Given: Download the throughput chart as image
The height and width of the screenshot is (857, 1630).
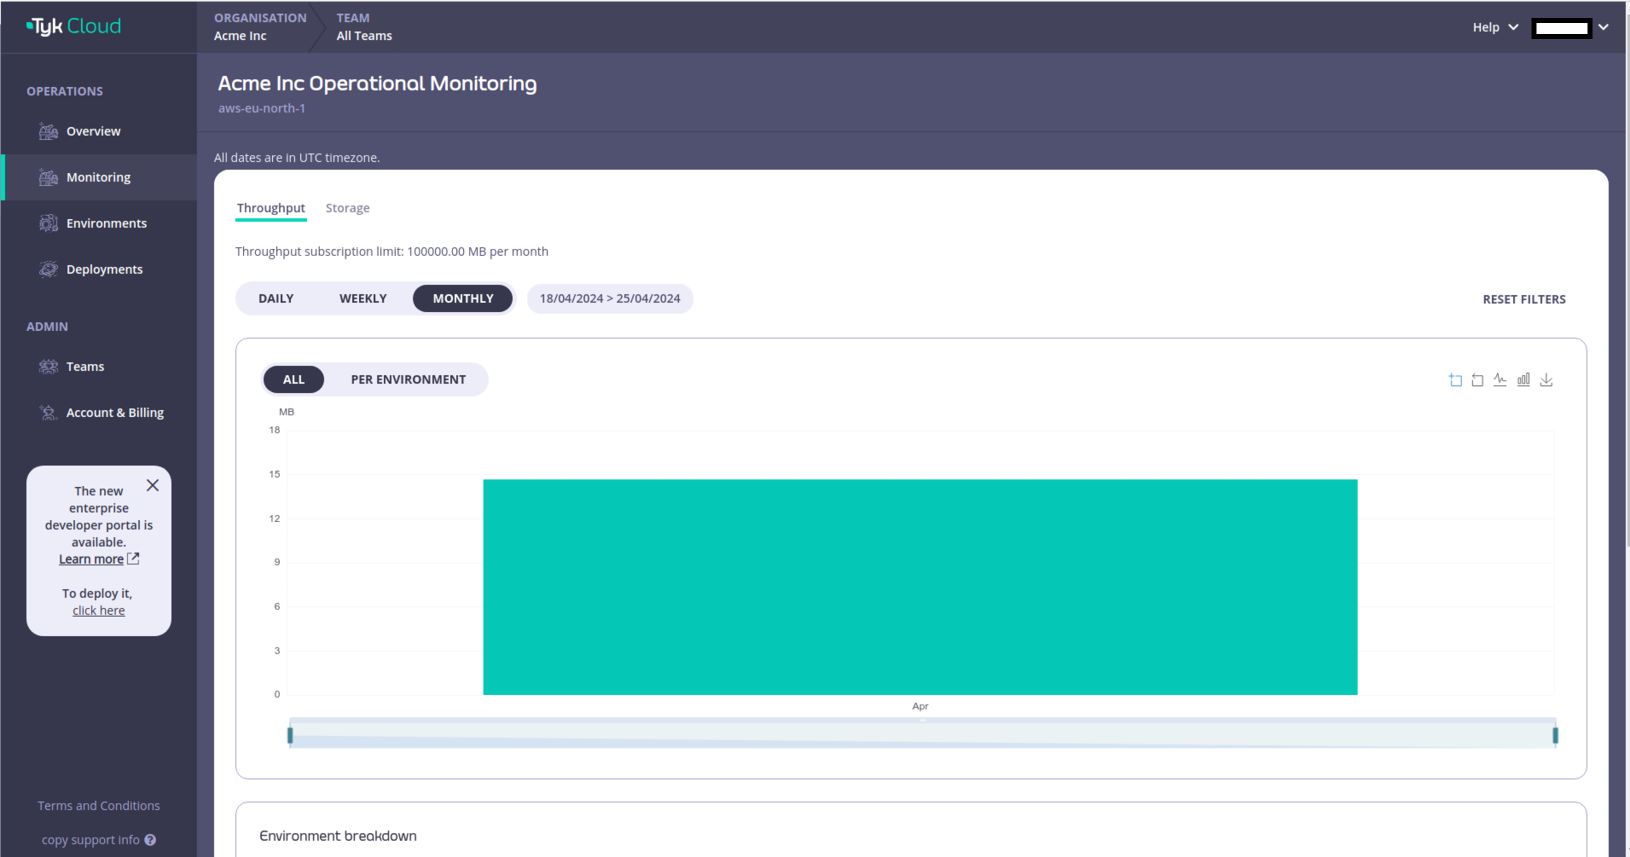Looking at the screenshot, I should [x=1546, y=380].
